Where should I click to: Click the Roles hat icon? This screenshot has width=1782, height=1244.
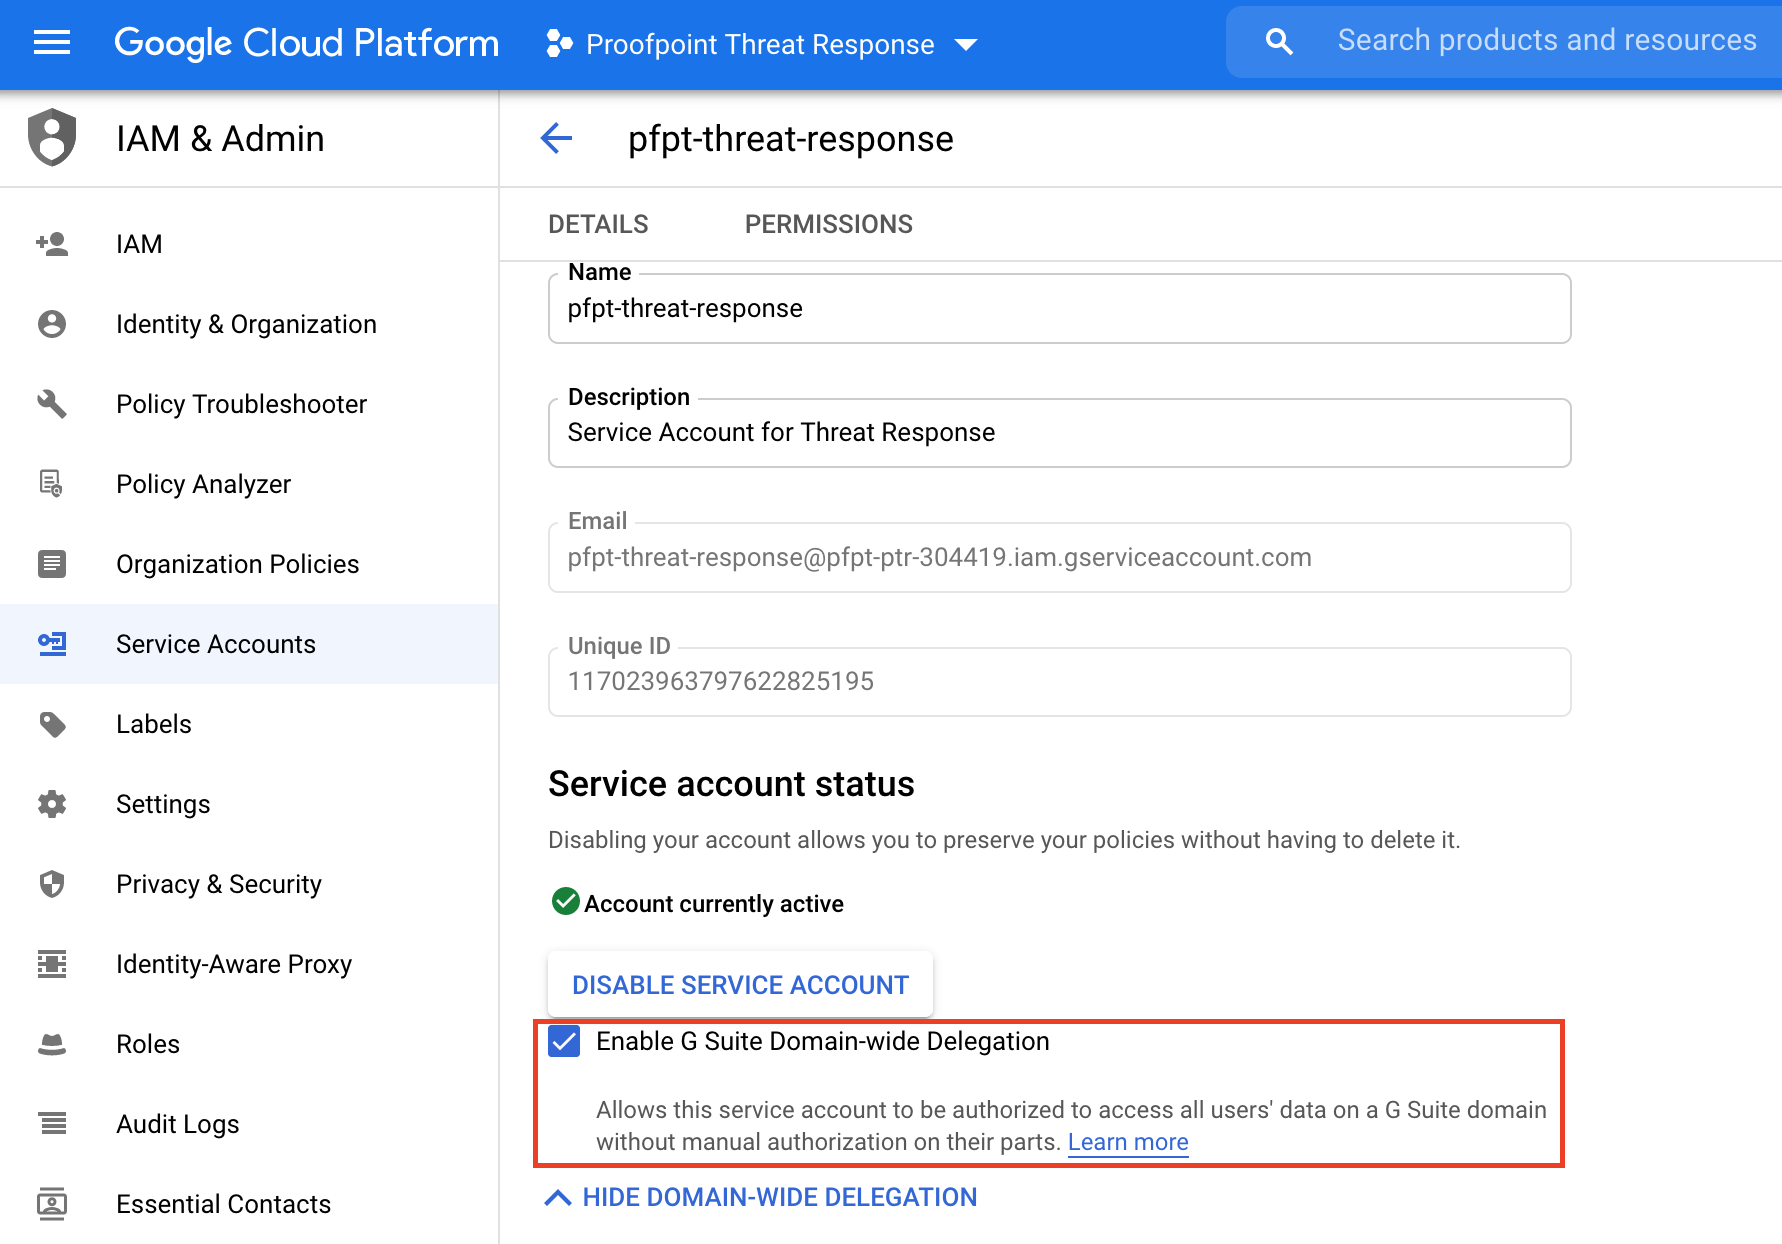click(52, 1044)
